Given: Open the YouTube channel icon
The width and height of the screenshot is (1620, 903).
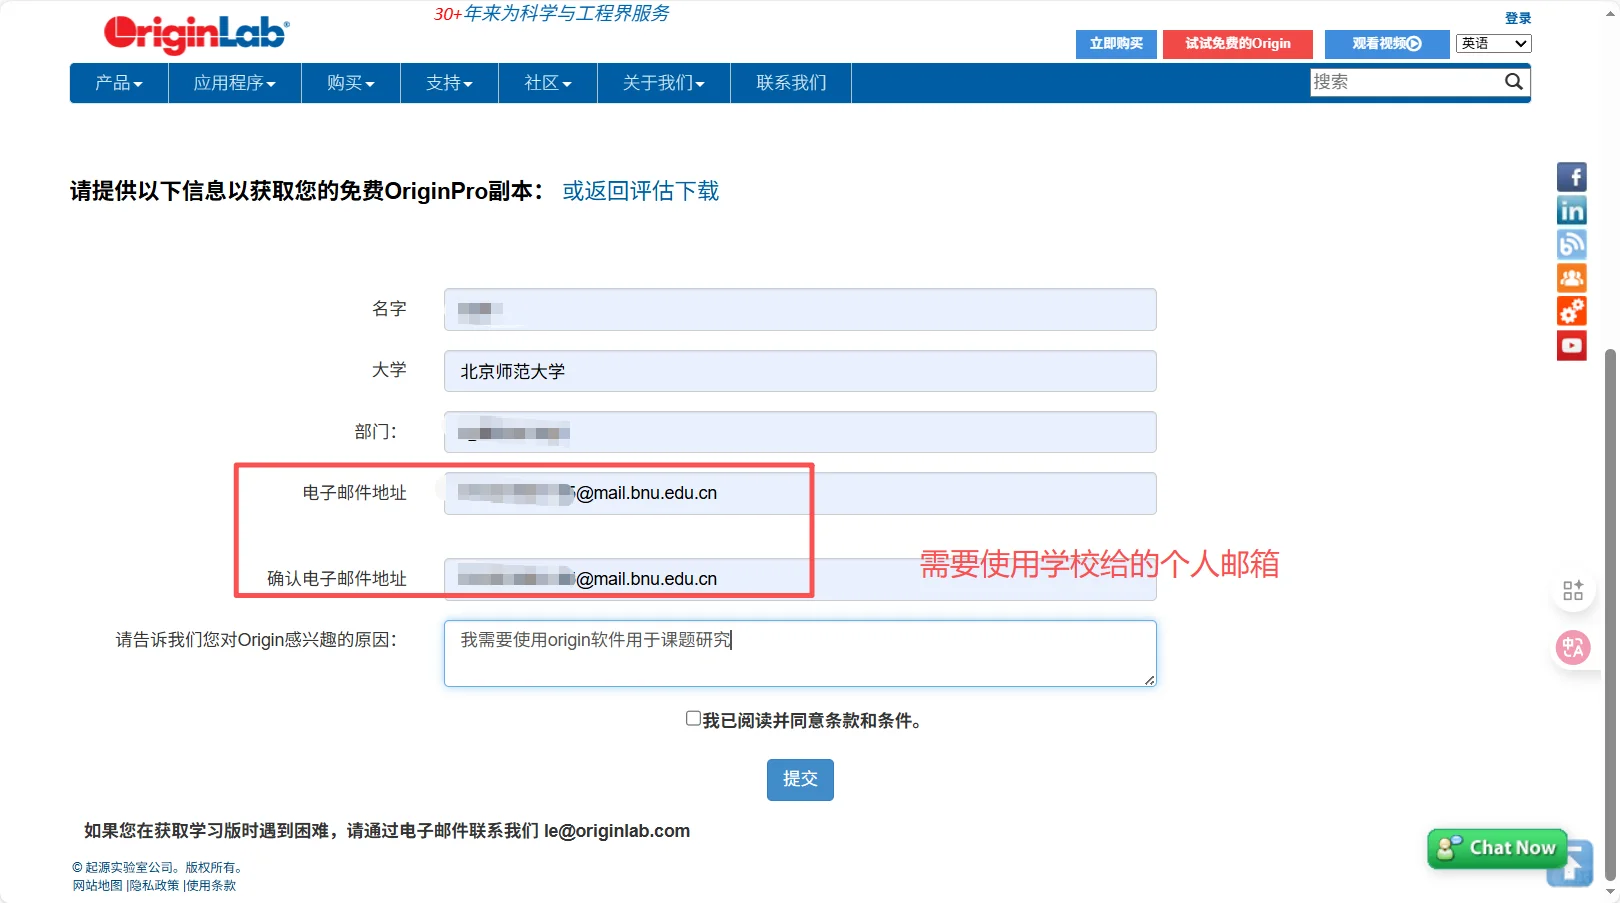Looking at the screenshot, I should [1572, 345].
